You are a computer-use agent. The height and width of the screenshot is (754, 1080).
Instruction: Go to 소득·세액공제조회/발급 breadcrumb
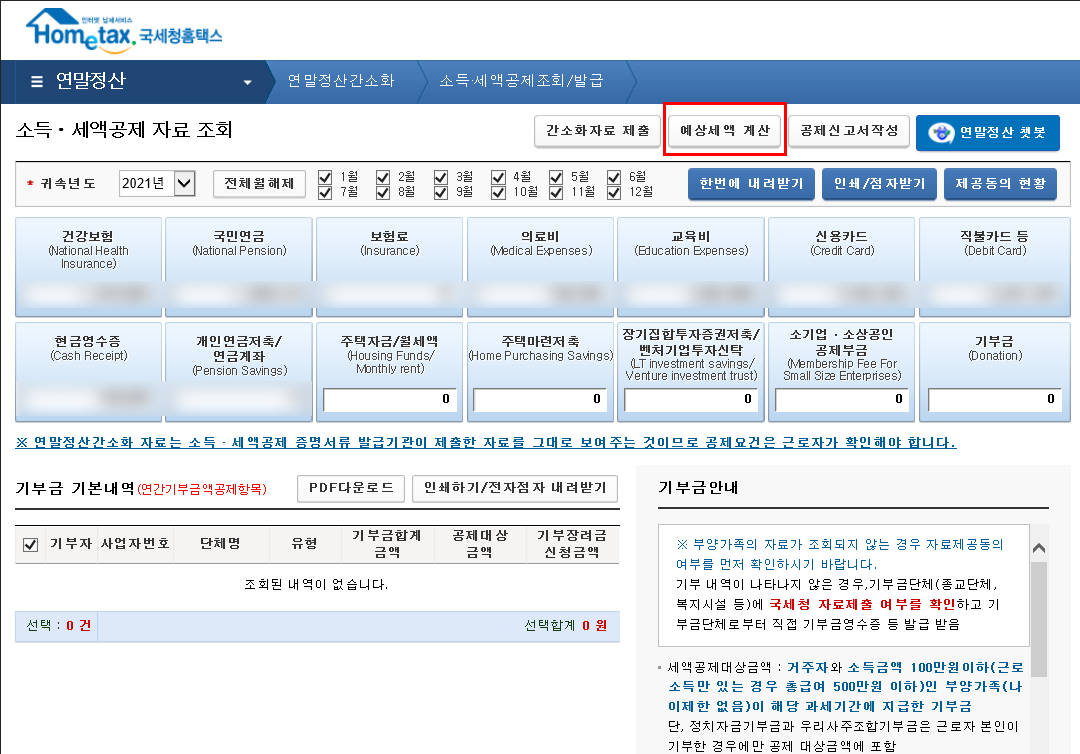tap(521, 81)
